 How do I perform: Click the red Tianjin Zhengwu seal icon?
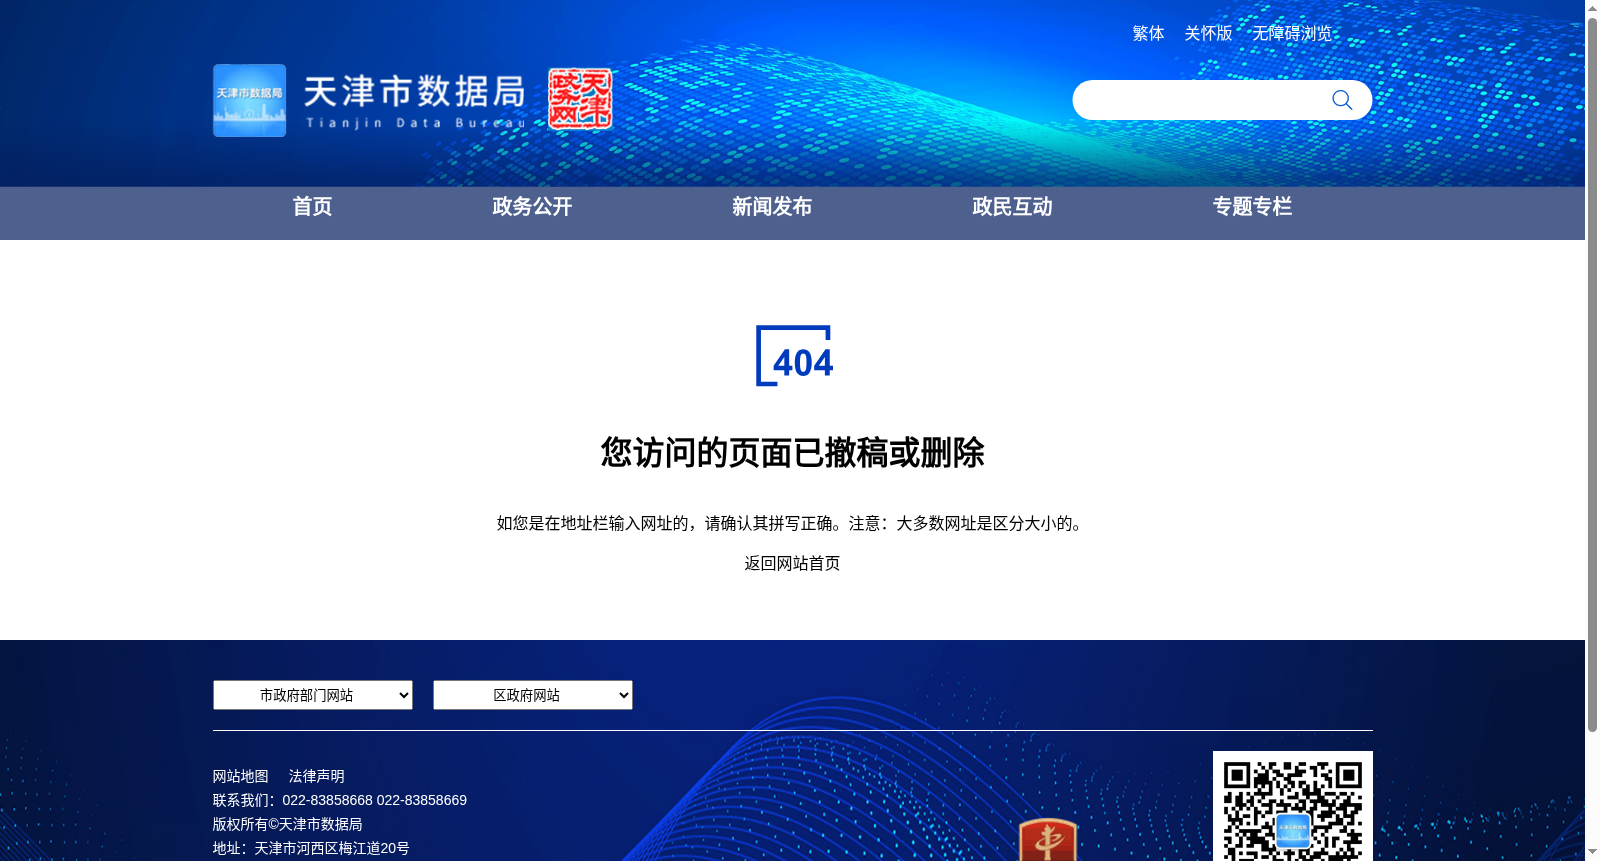[580, 98]
